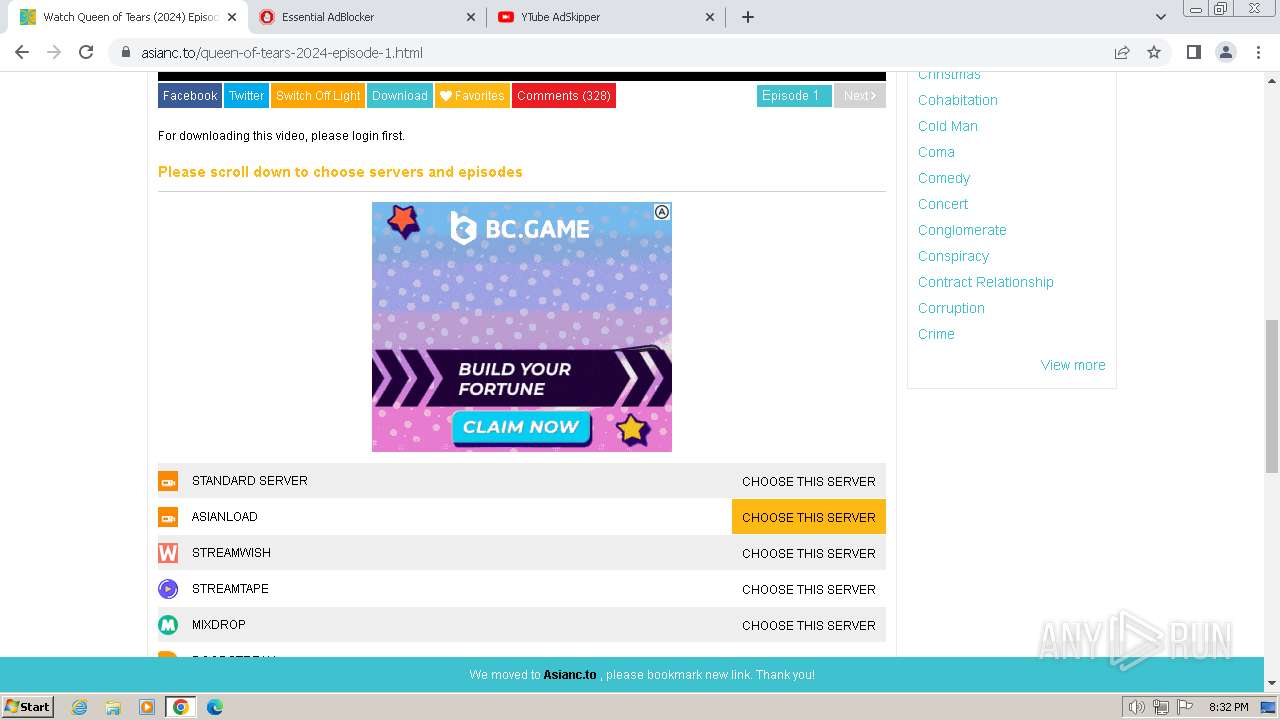Open the Chrome taskbar icon

pyautogui.click(x=180, y=707)
